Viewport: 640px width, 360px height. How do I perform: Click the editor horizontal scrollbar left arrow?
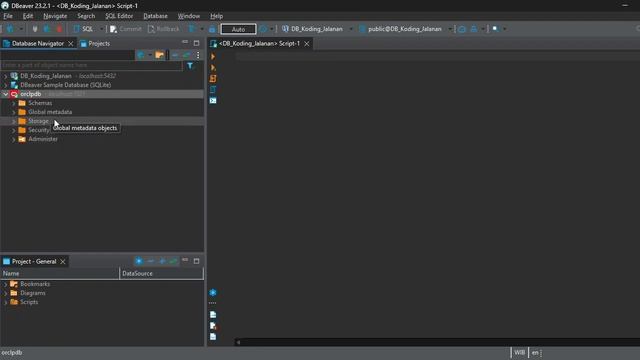[x=238, y=342]
